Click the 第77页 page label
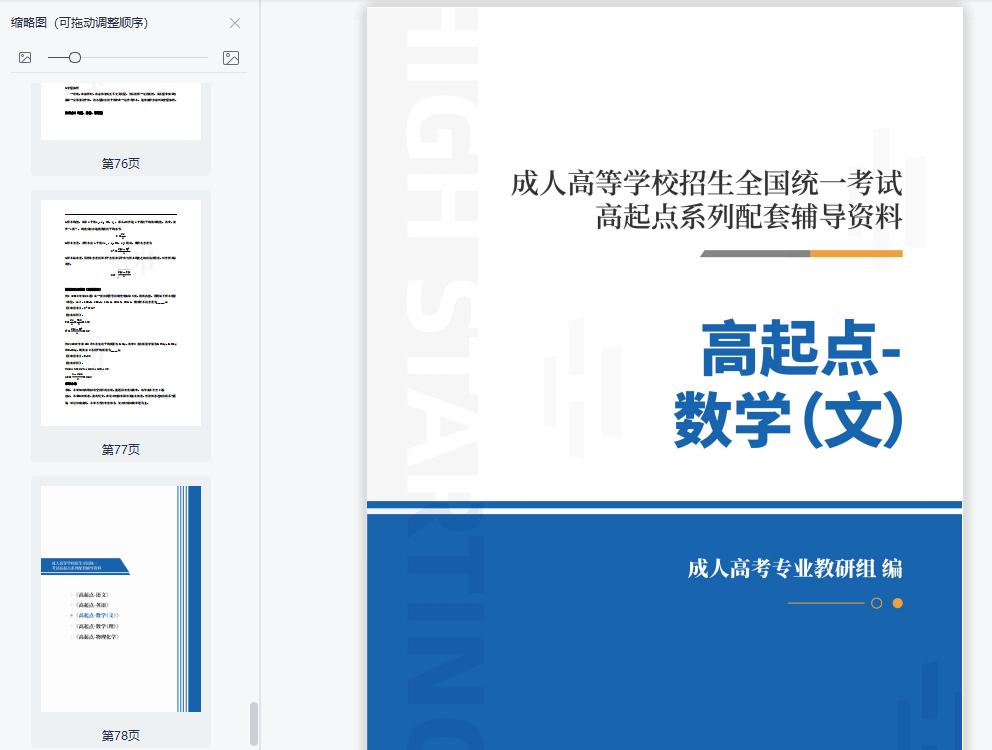992x750 pixels. 121,449
